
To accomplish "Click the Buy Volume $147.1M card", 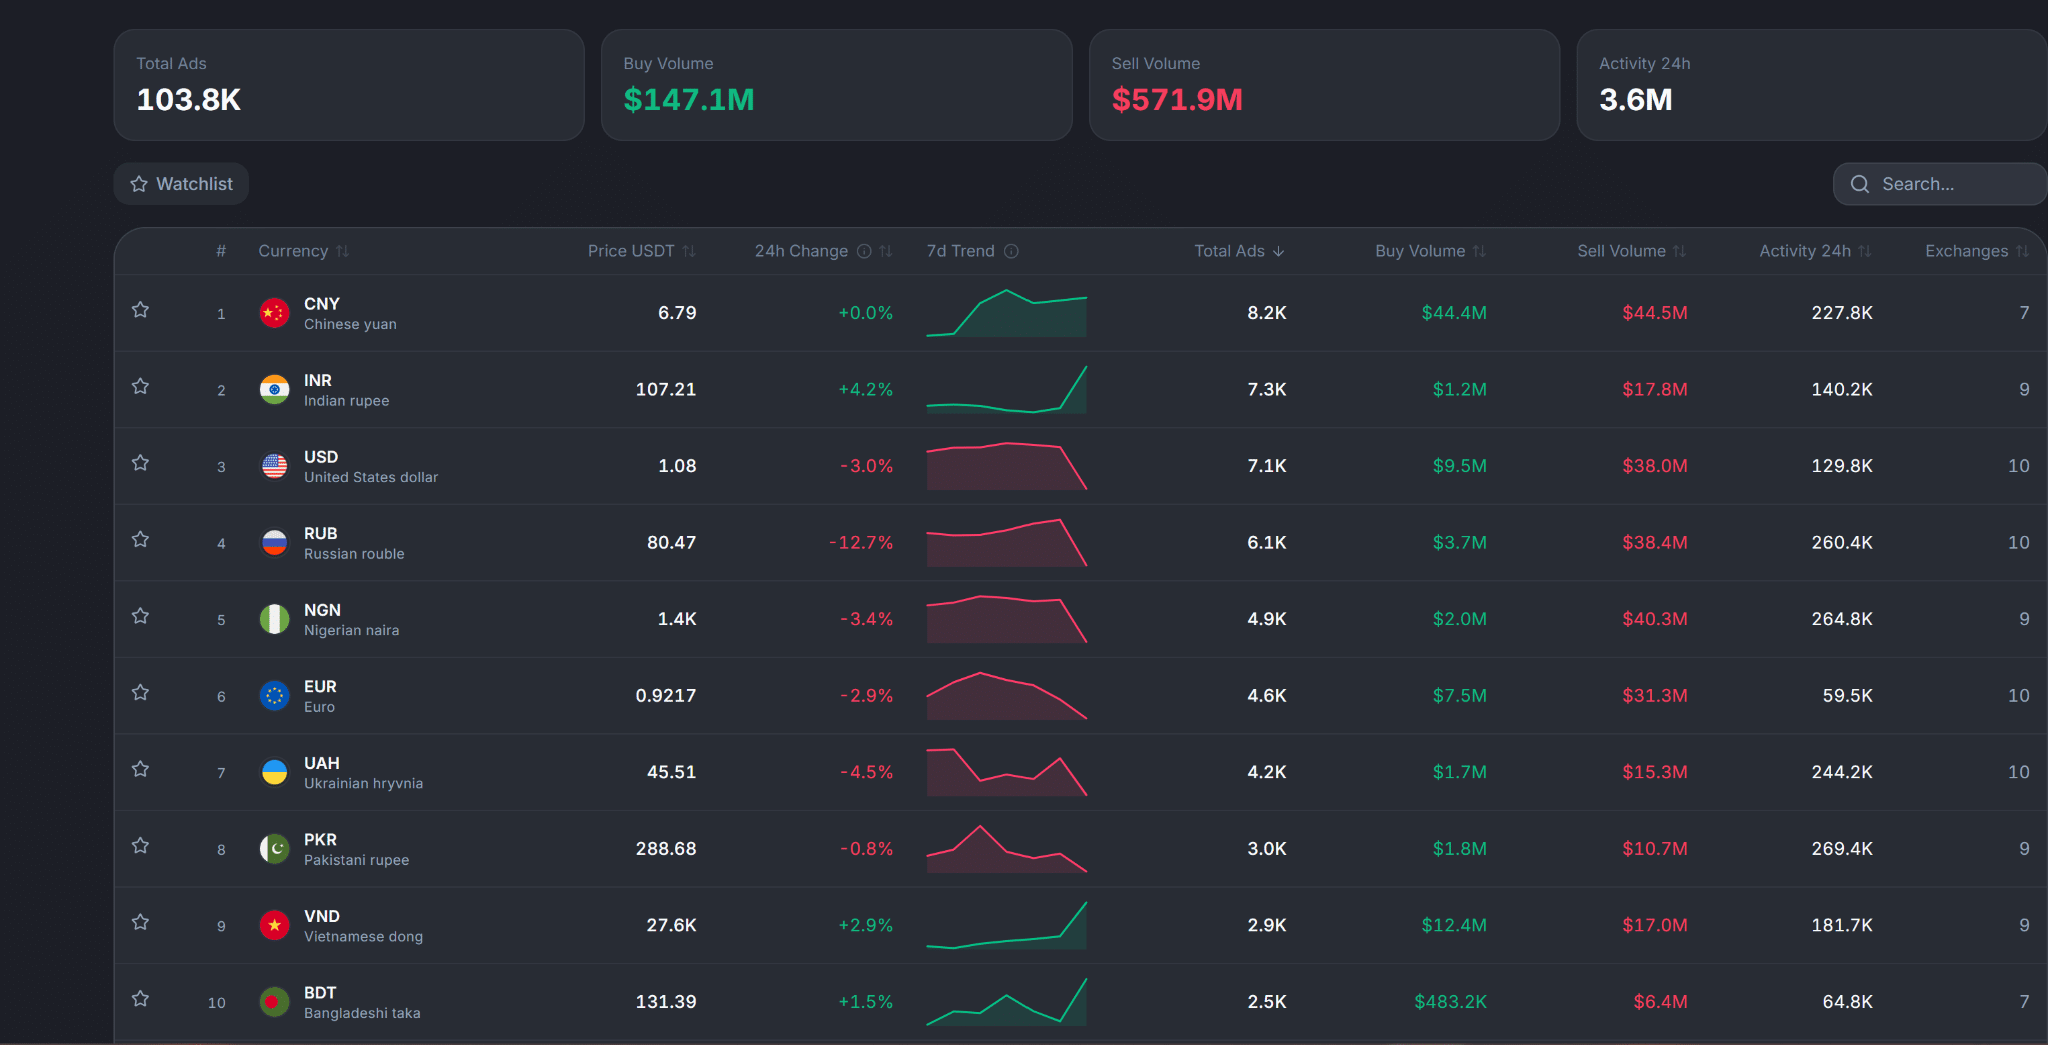I will click(x=836, y=85).
